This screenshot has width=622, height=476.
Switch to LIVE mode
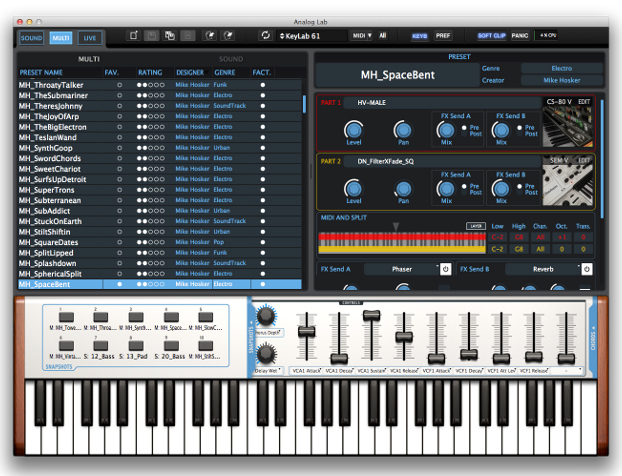tap(90, 37)
